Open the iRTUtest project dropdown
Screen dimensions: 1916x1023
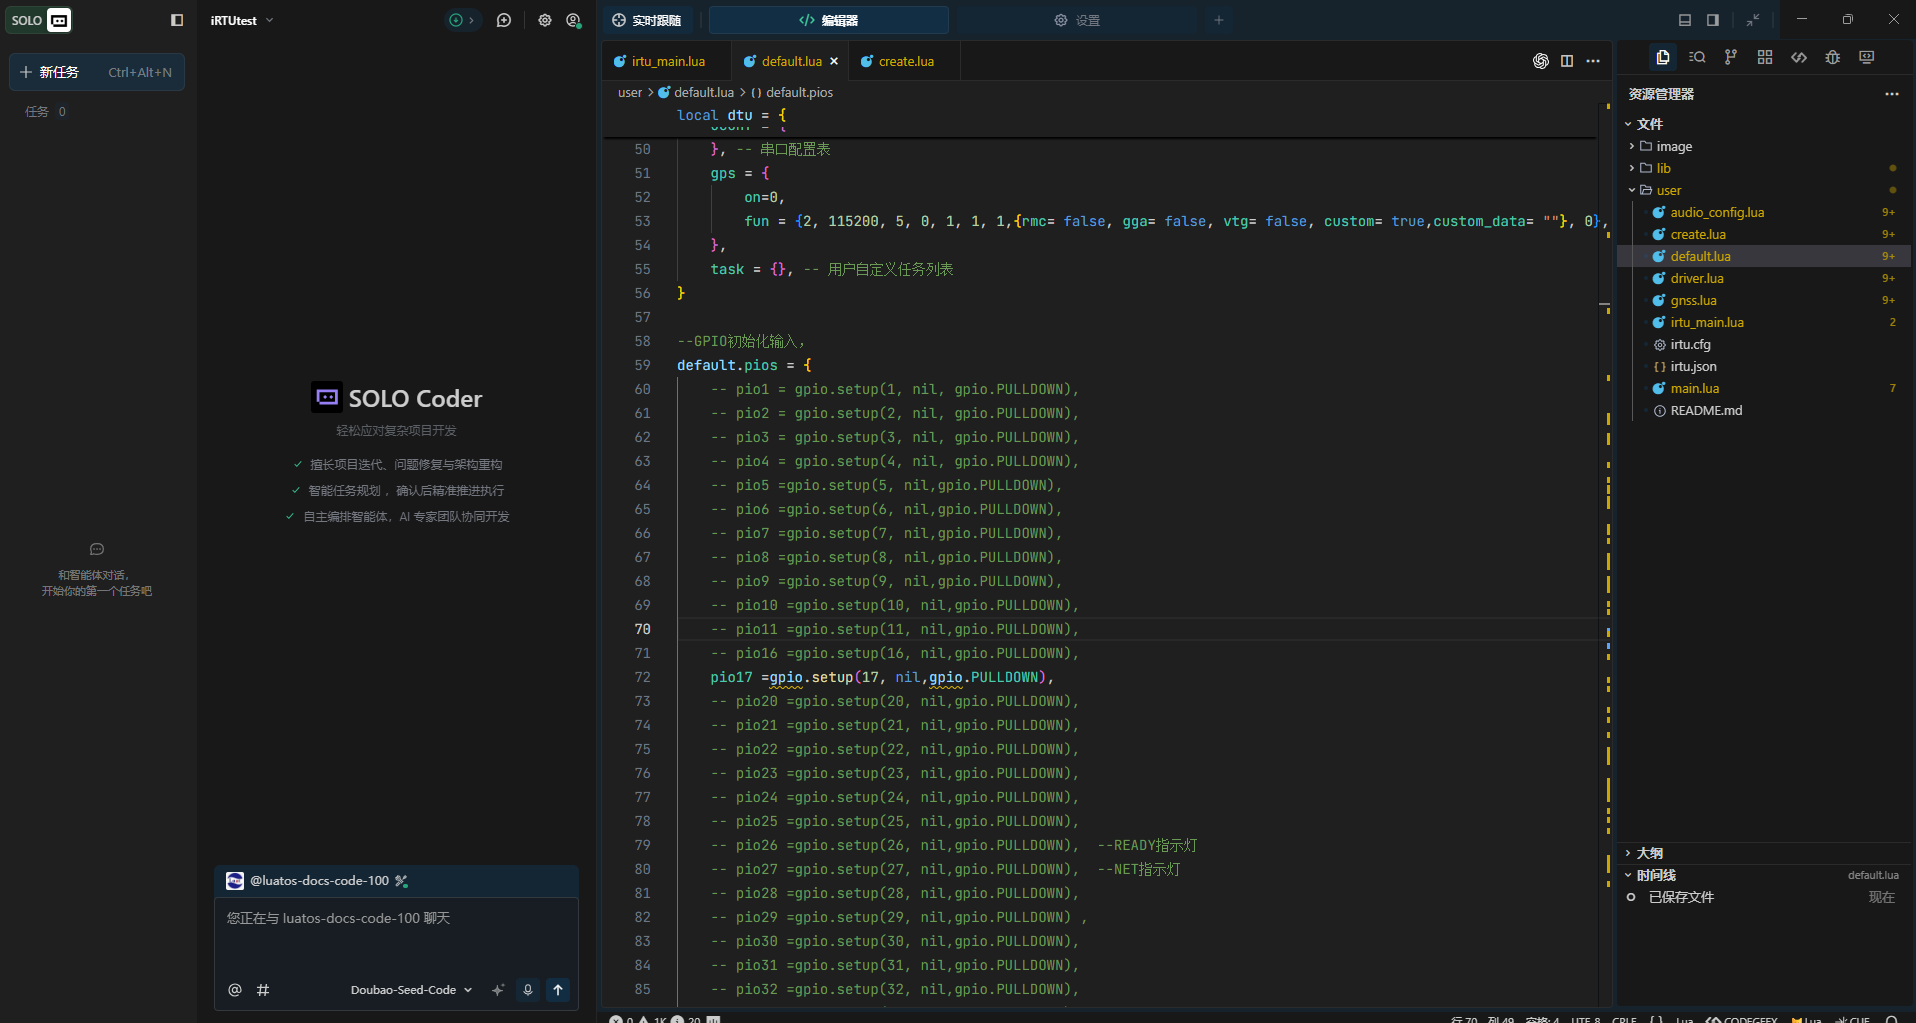point(242,20)
